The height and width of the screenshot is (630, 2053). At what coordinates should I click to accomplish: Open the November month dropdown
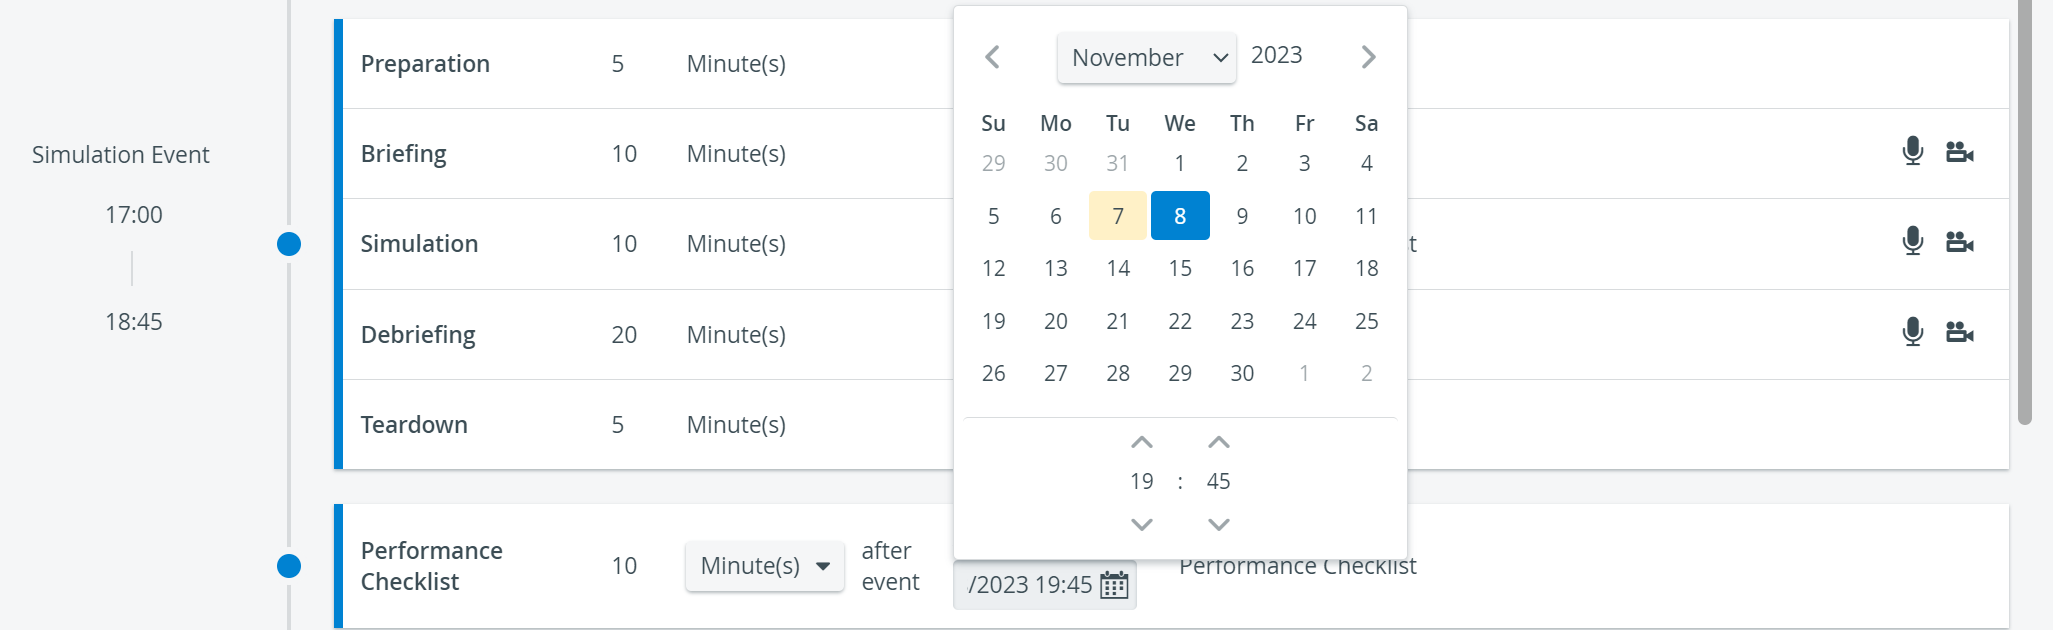pos(1146,58)
